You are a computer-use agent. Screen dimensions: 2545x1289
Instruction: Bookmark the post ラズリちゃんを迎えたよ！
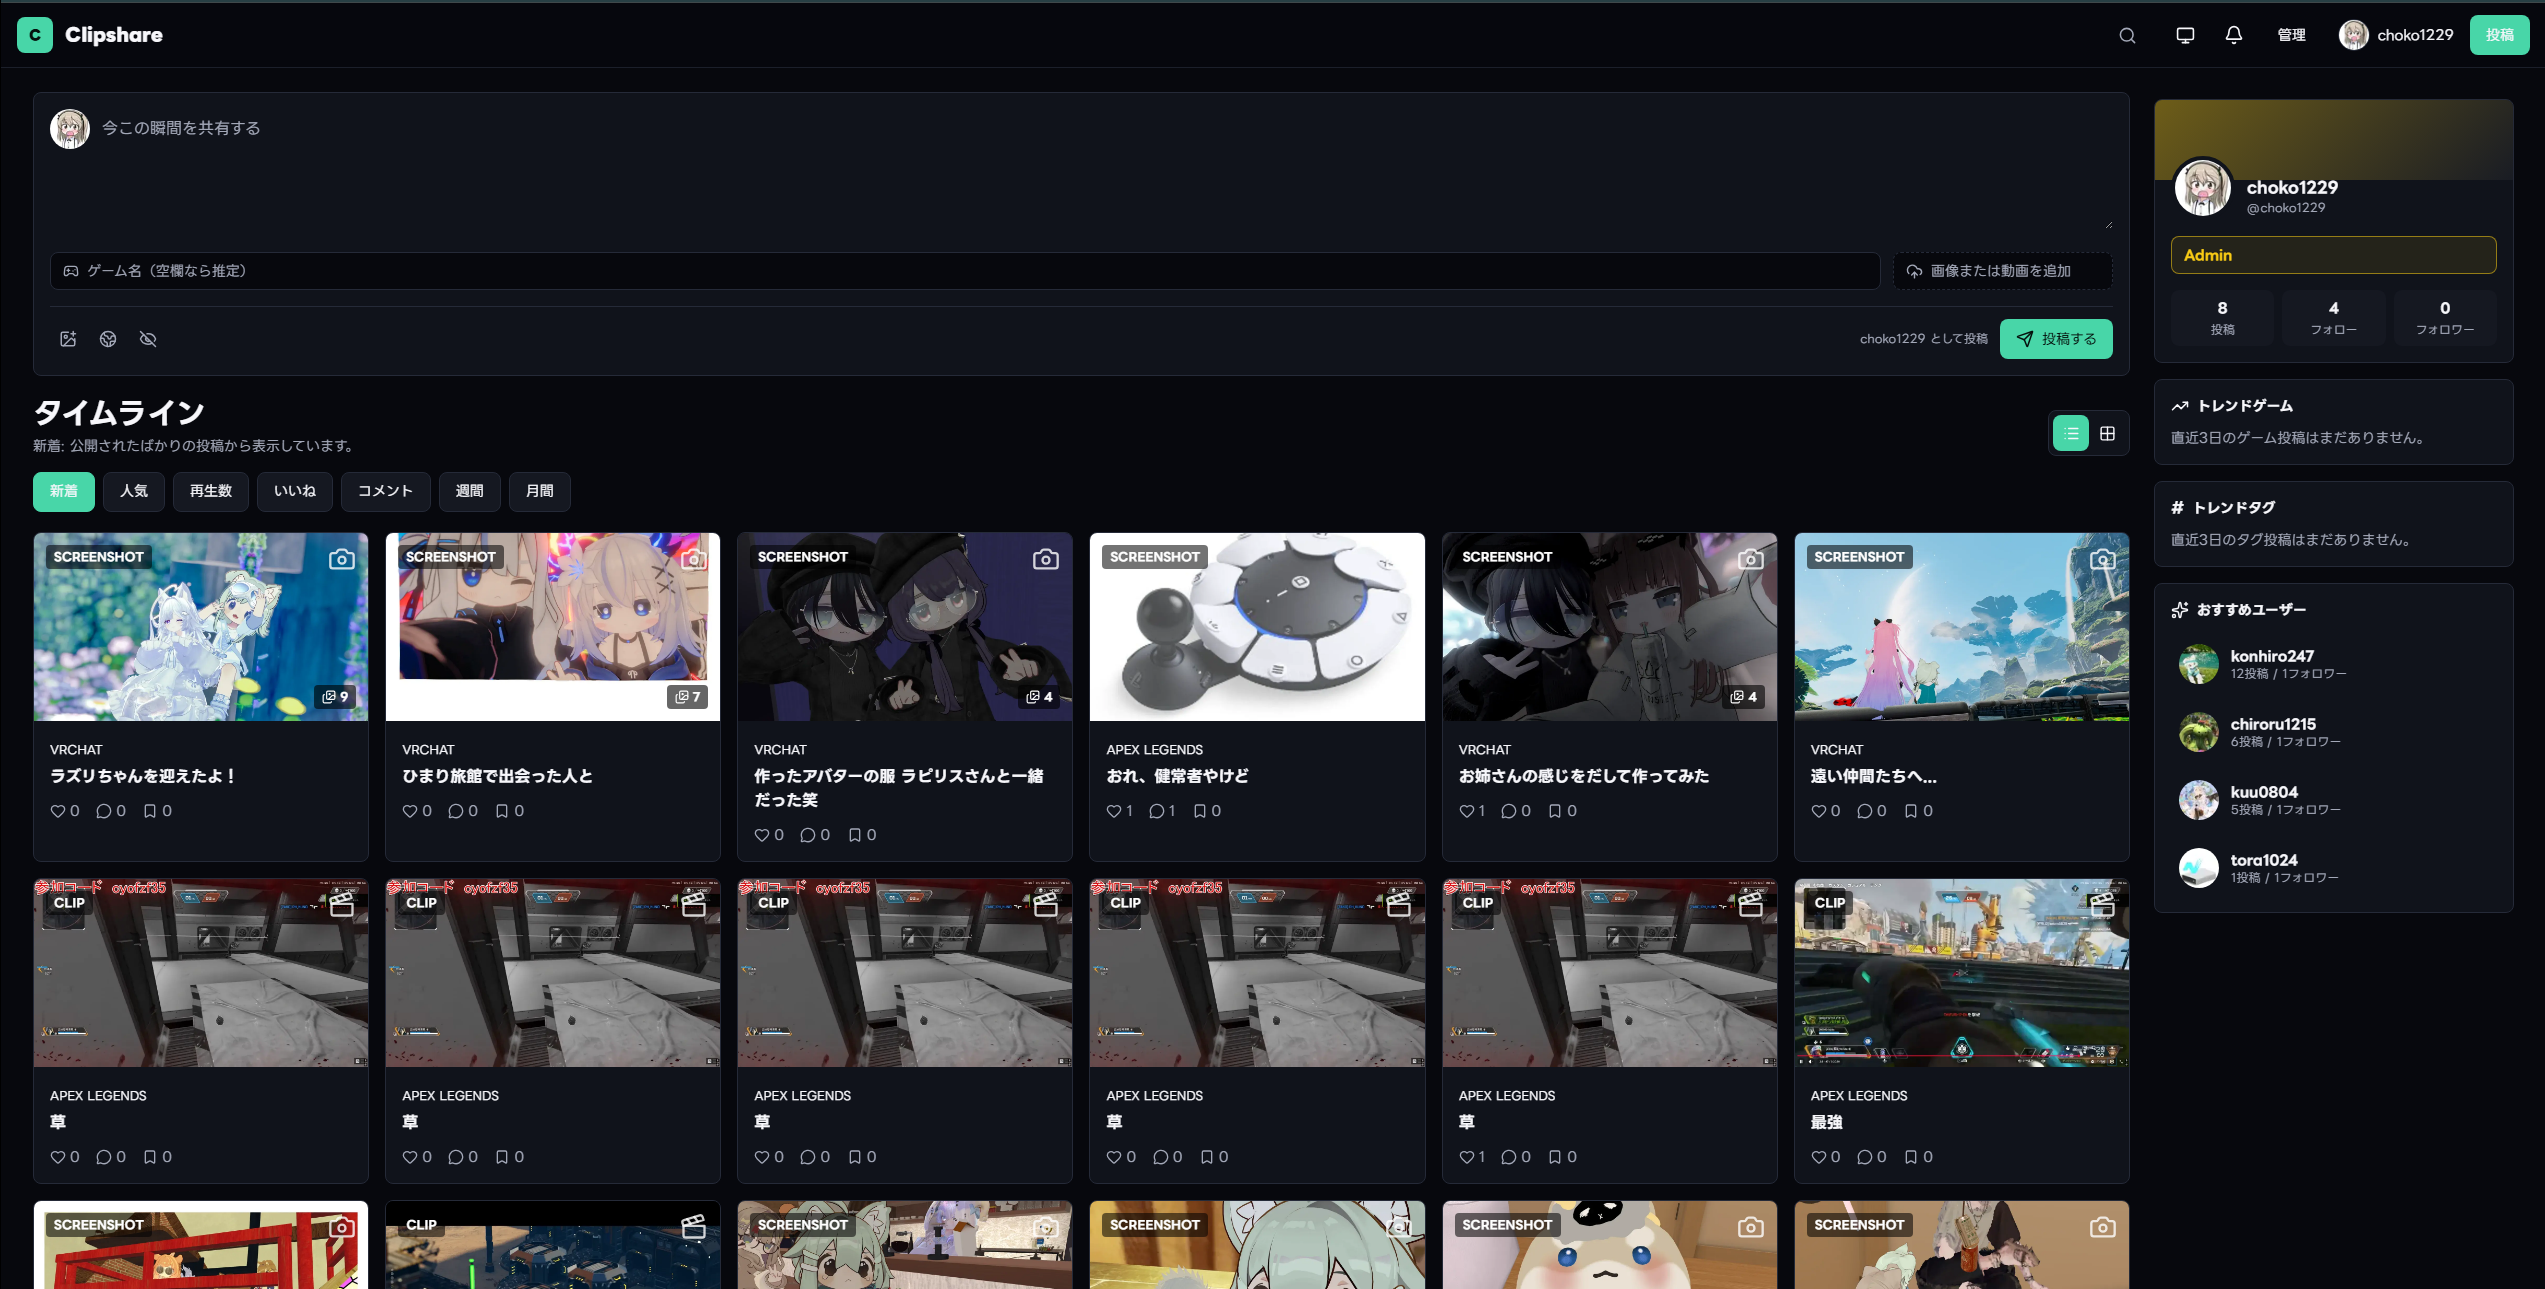[150, 811]
